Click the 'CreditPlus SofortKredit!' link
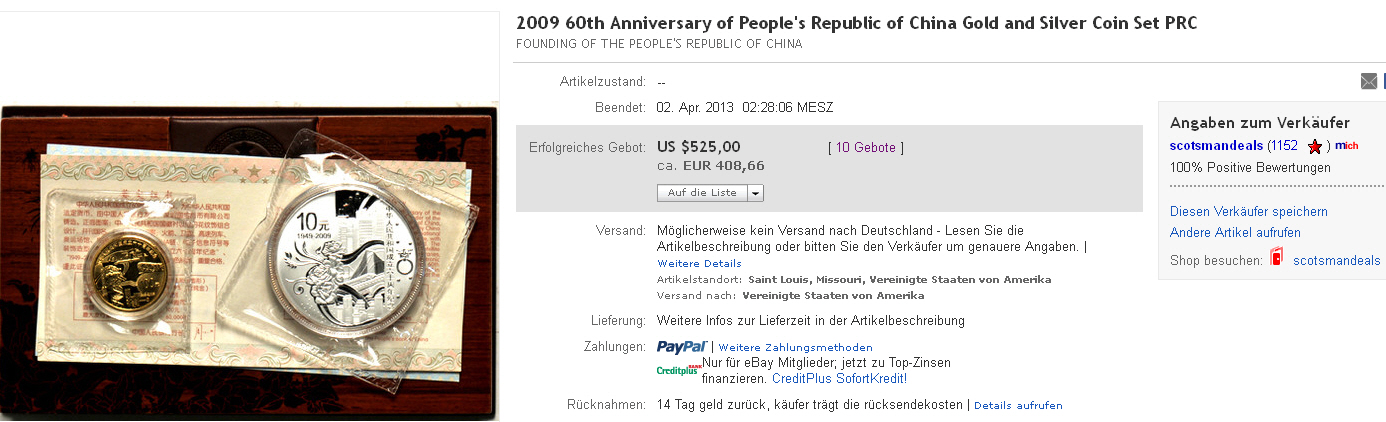 tap(839, 379)
